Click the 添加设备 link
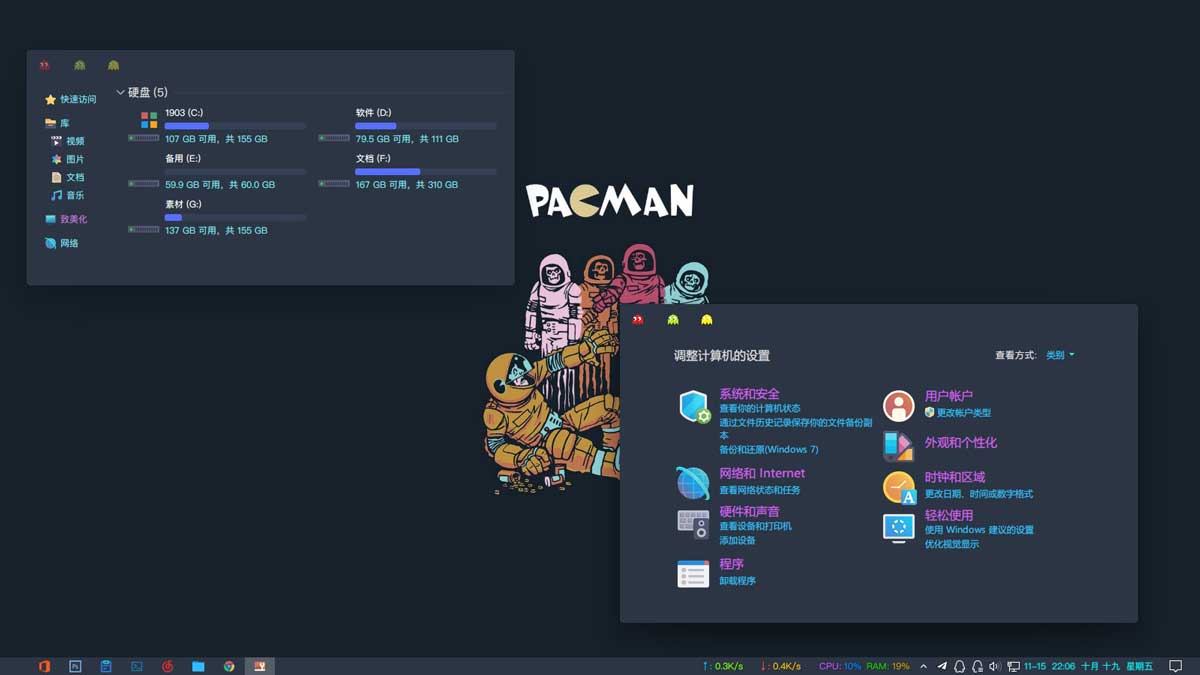This screenshot has height=675, width=1200. click(737, 541)
